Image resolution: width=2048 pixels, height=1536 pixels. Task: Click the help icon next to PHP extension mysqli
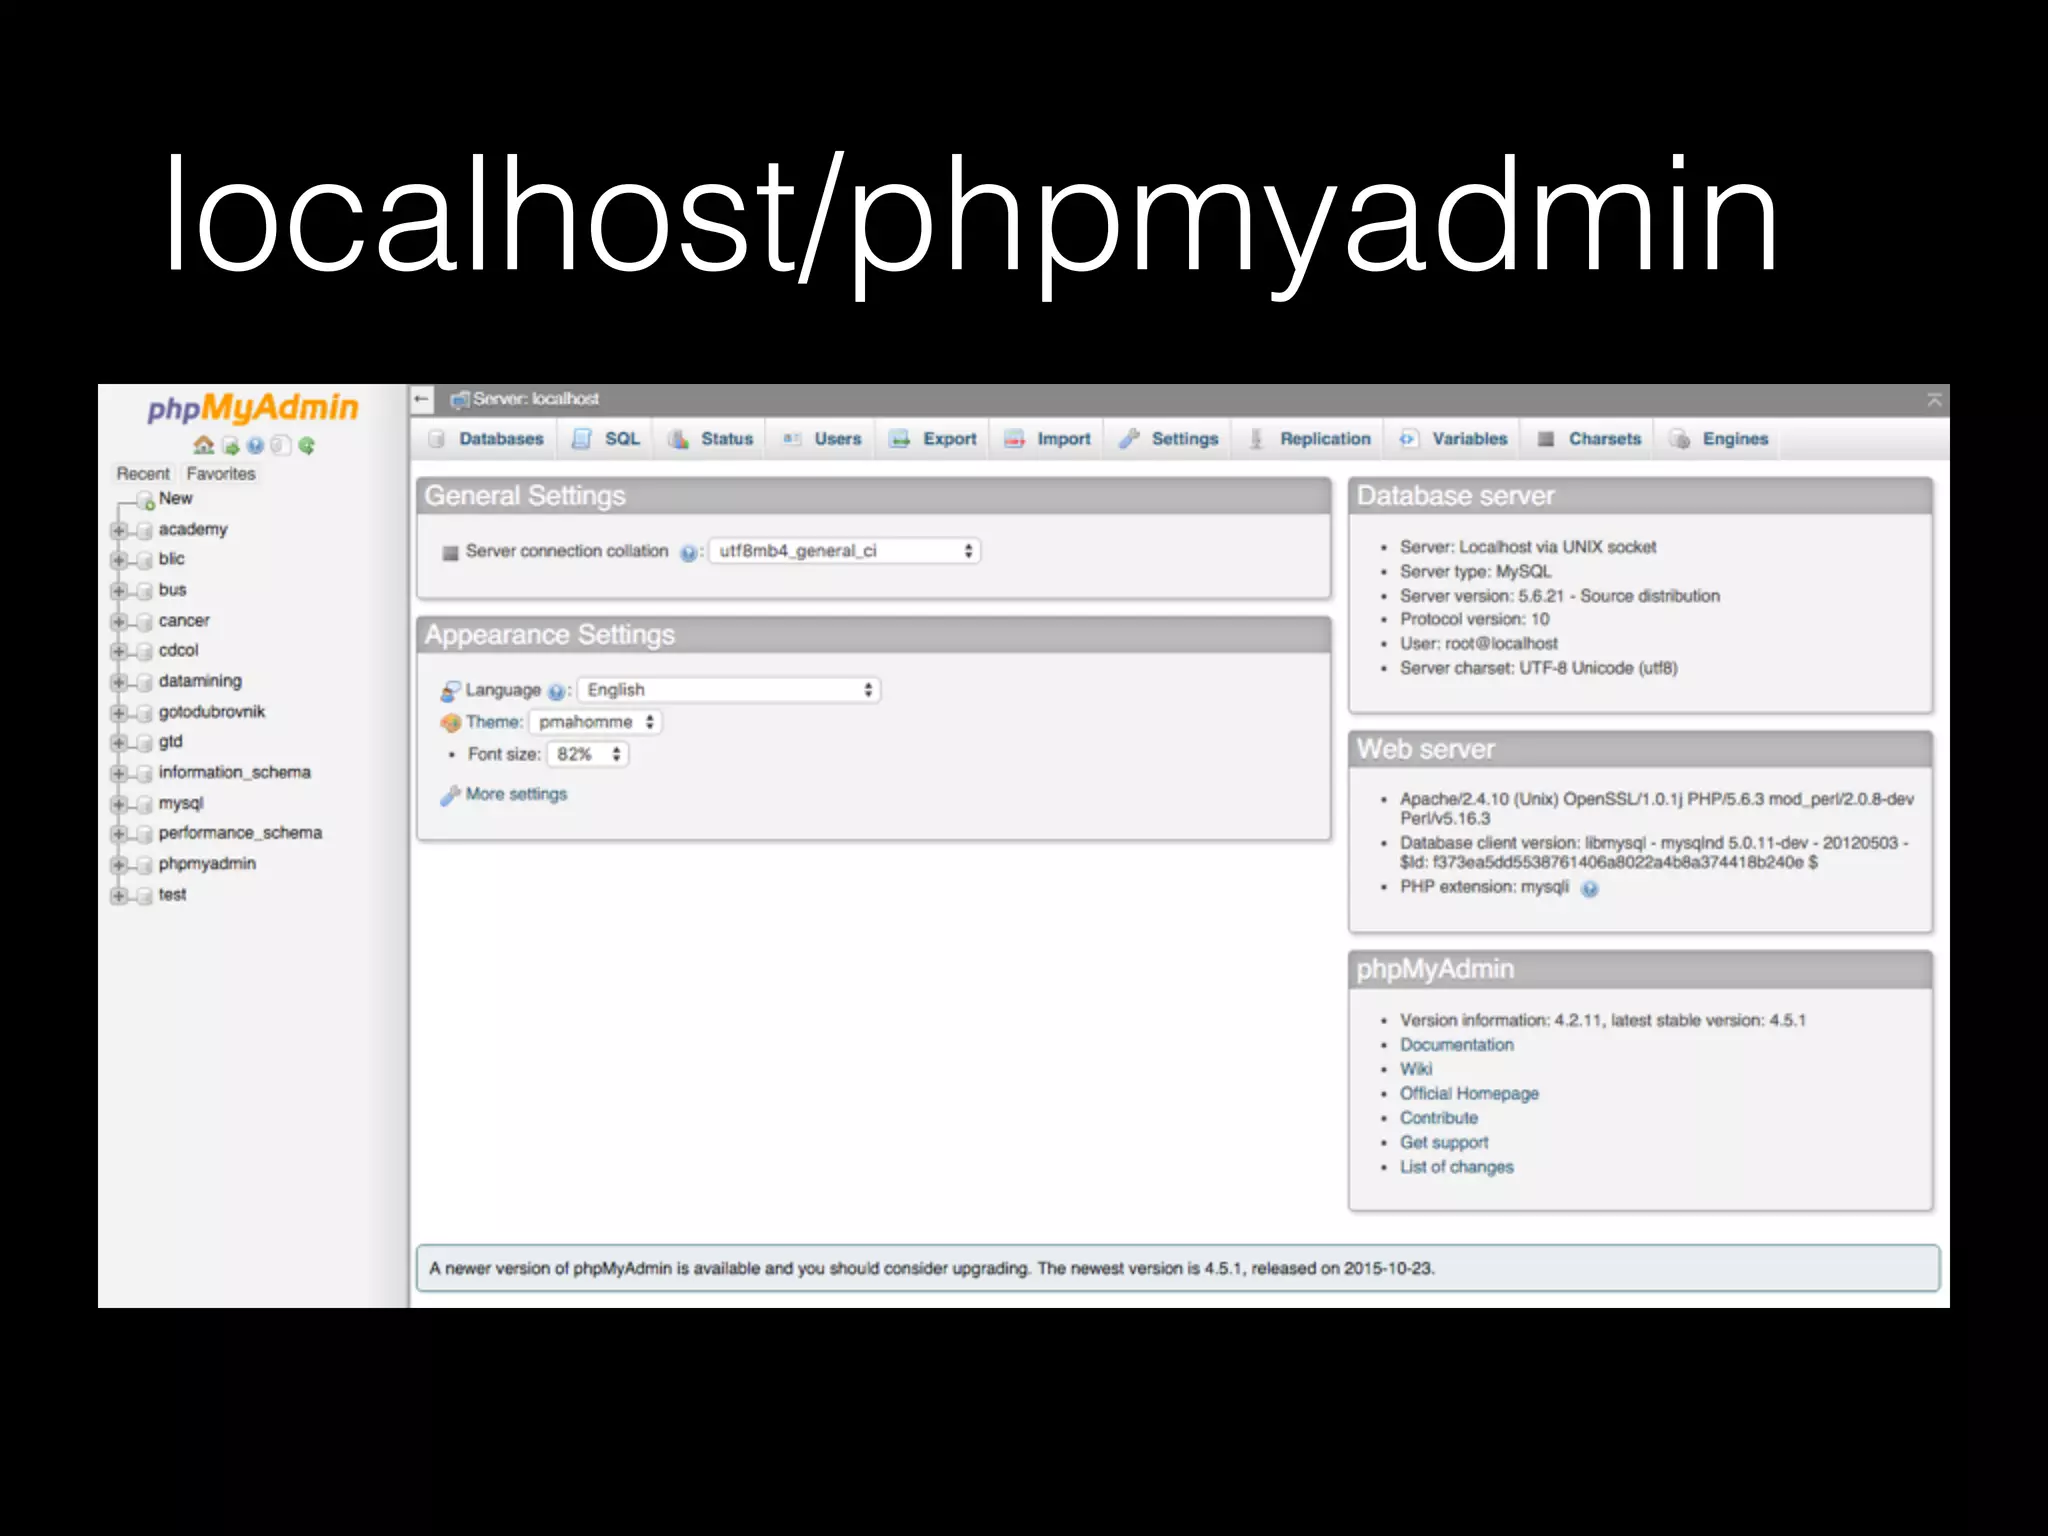point(1590,888)
